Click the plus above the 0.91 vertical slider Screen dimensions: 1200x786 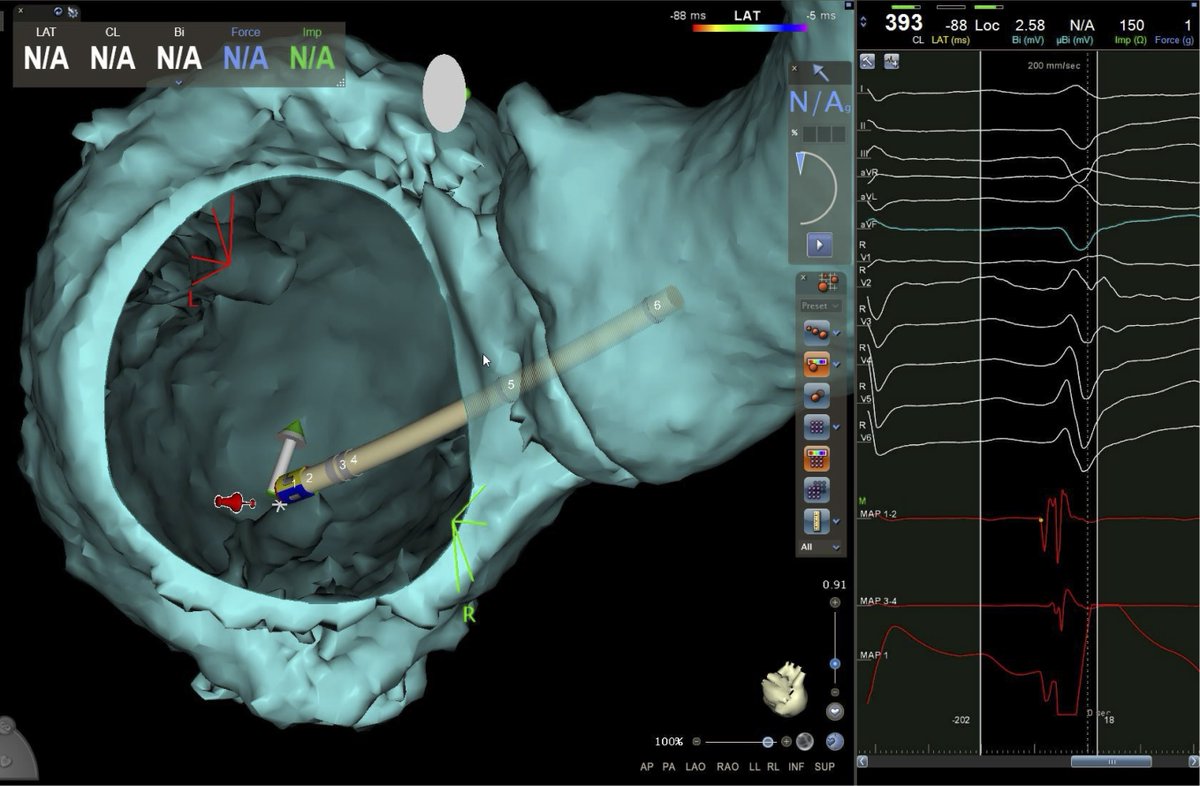tap(835, 603)
